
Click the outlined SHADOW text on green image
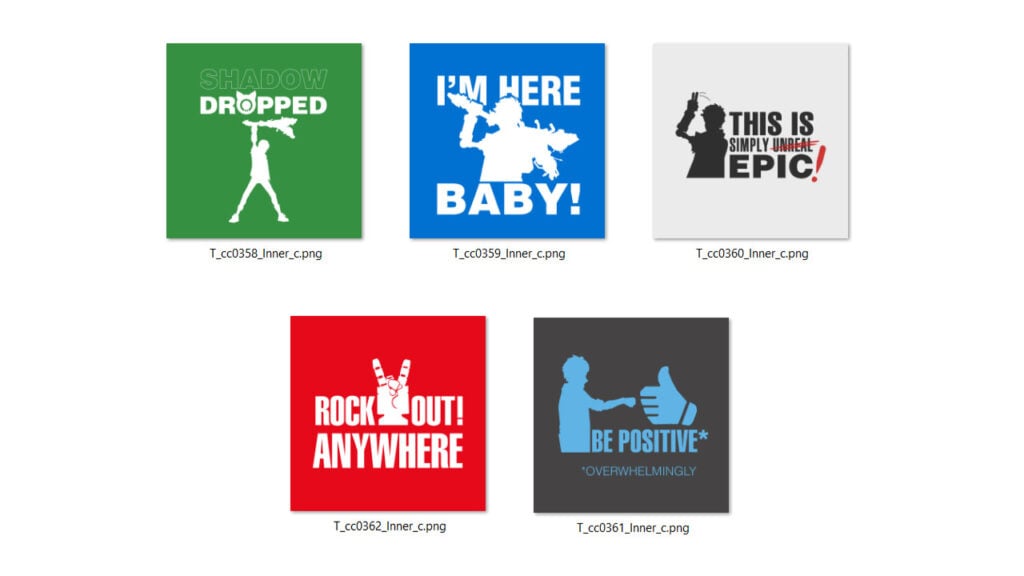[x=263, y=80]
